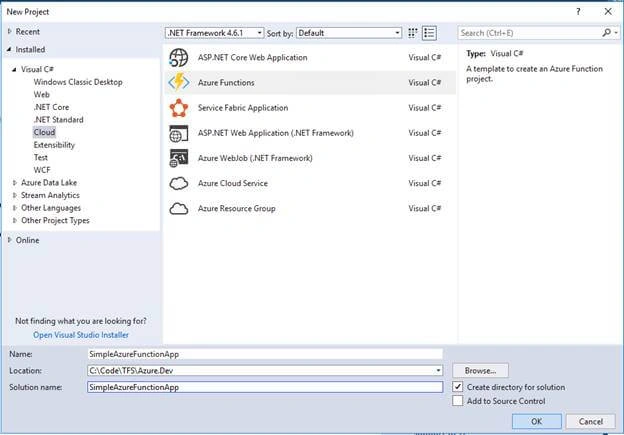Select the Cloud category
The image size is (624, 435).
pyautogui.click(x=44, y=132)
